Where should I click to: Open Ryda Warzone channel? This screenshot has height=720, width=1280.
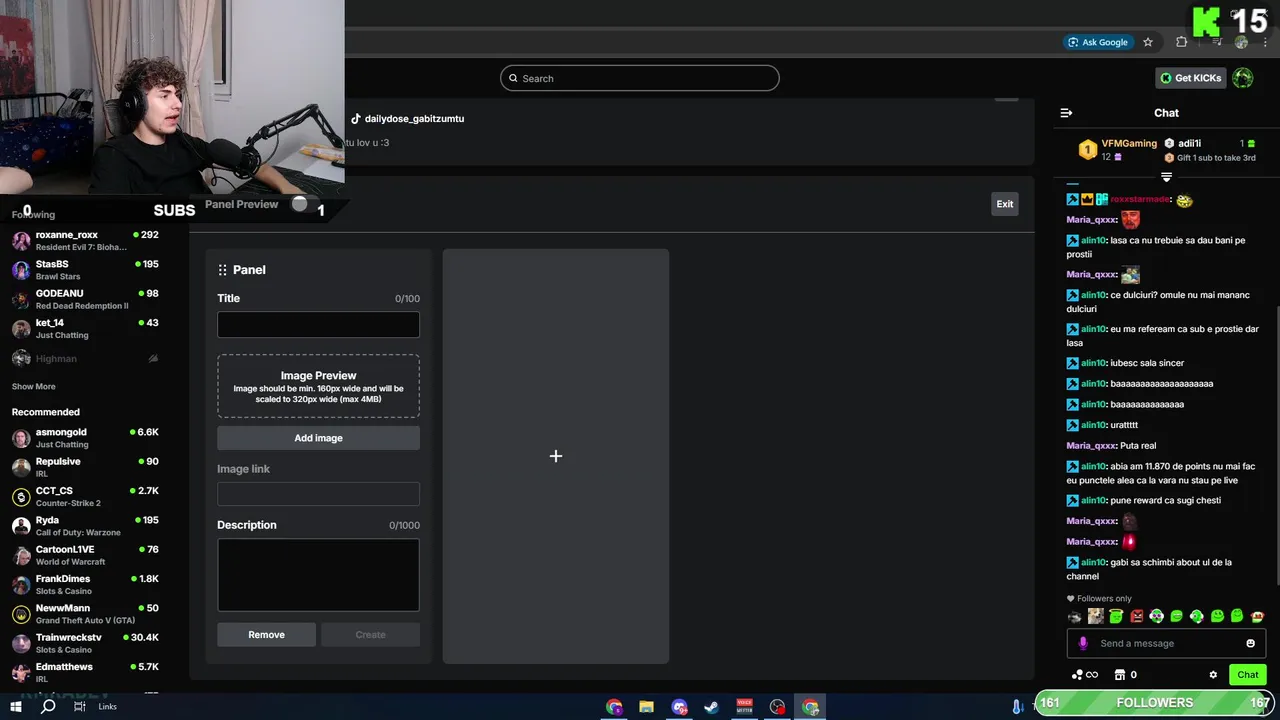(85, 526)
